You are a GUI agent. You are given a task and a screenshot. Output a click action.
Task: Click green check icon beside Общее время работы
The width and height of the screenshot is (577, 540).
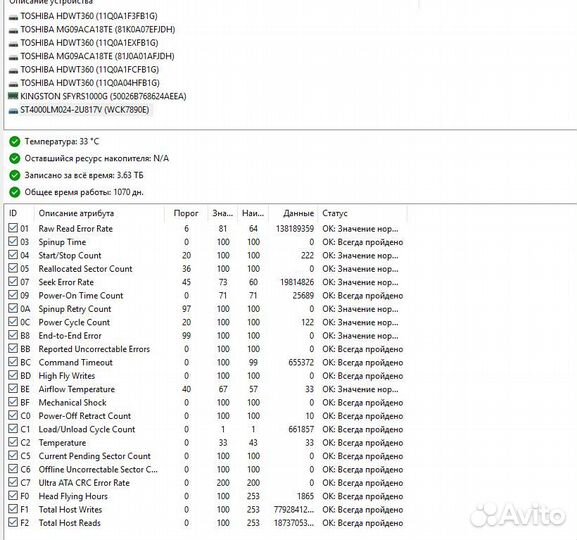[x=15, y=192]
